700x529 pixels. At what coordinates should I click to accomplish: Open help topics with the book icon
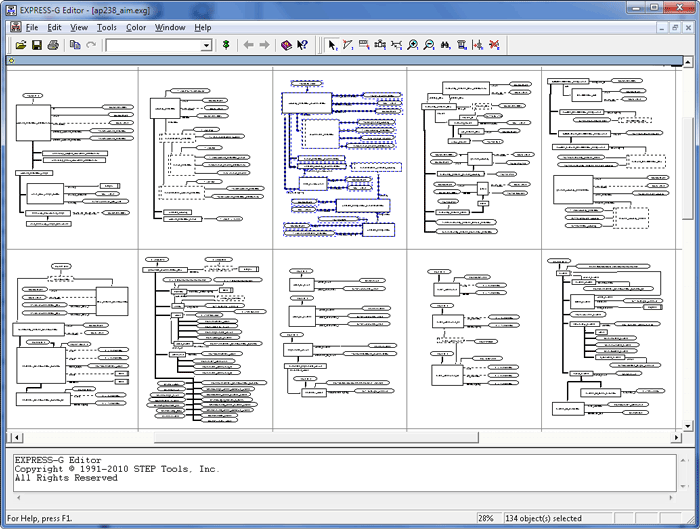[x=286, y=45]
